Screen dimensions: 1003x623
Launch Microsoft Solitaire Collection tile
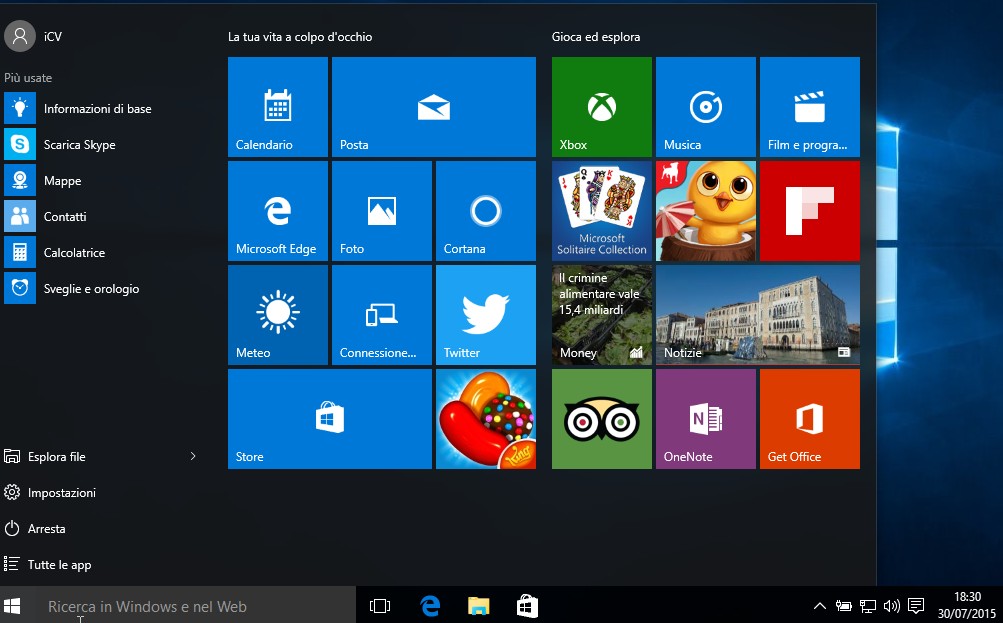coord(602,211)
